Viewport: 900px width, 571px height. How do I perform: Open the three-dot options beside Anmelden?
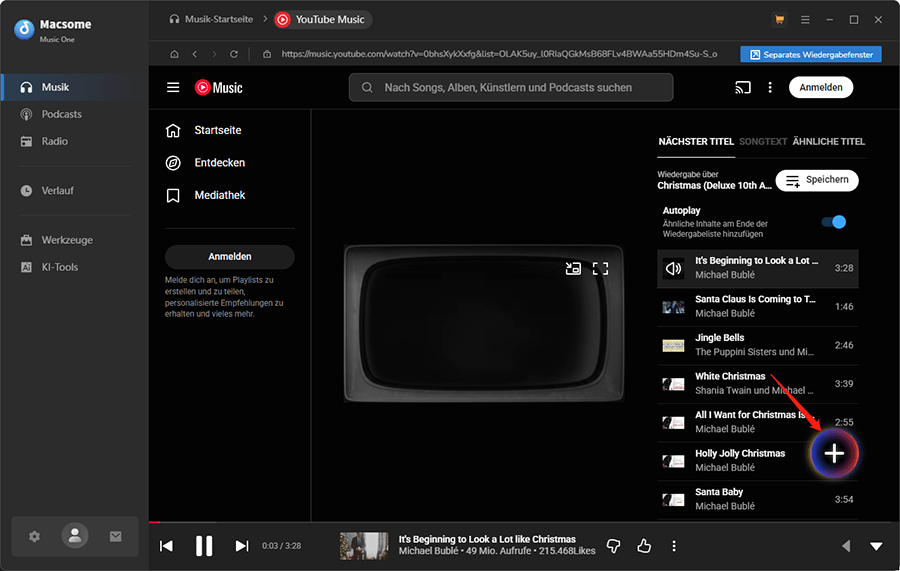(x=770, y=87)
